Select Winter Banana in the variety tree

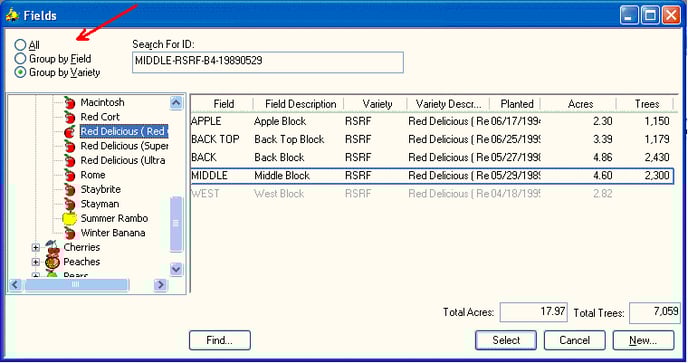click(x=113, y=233)
